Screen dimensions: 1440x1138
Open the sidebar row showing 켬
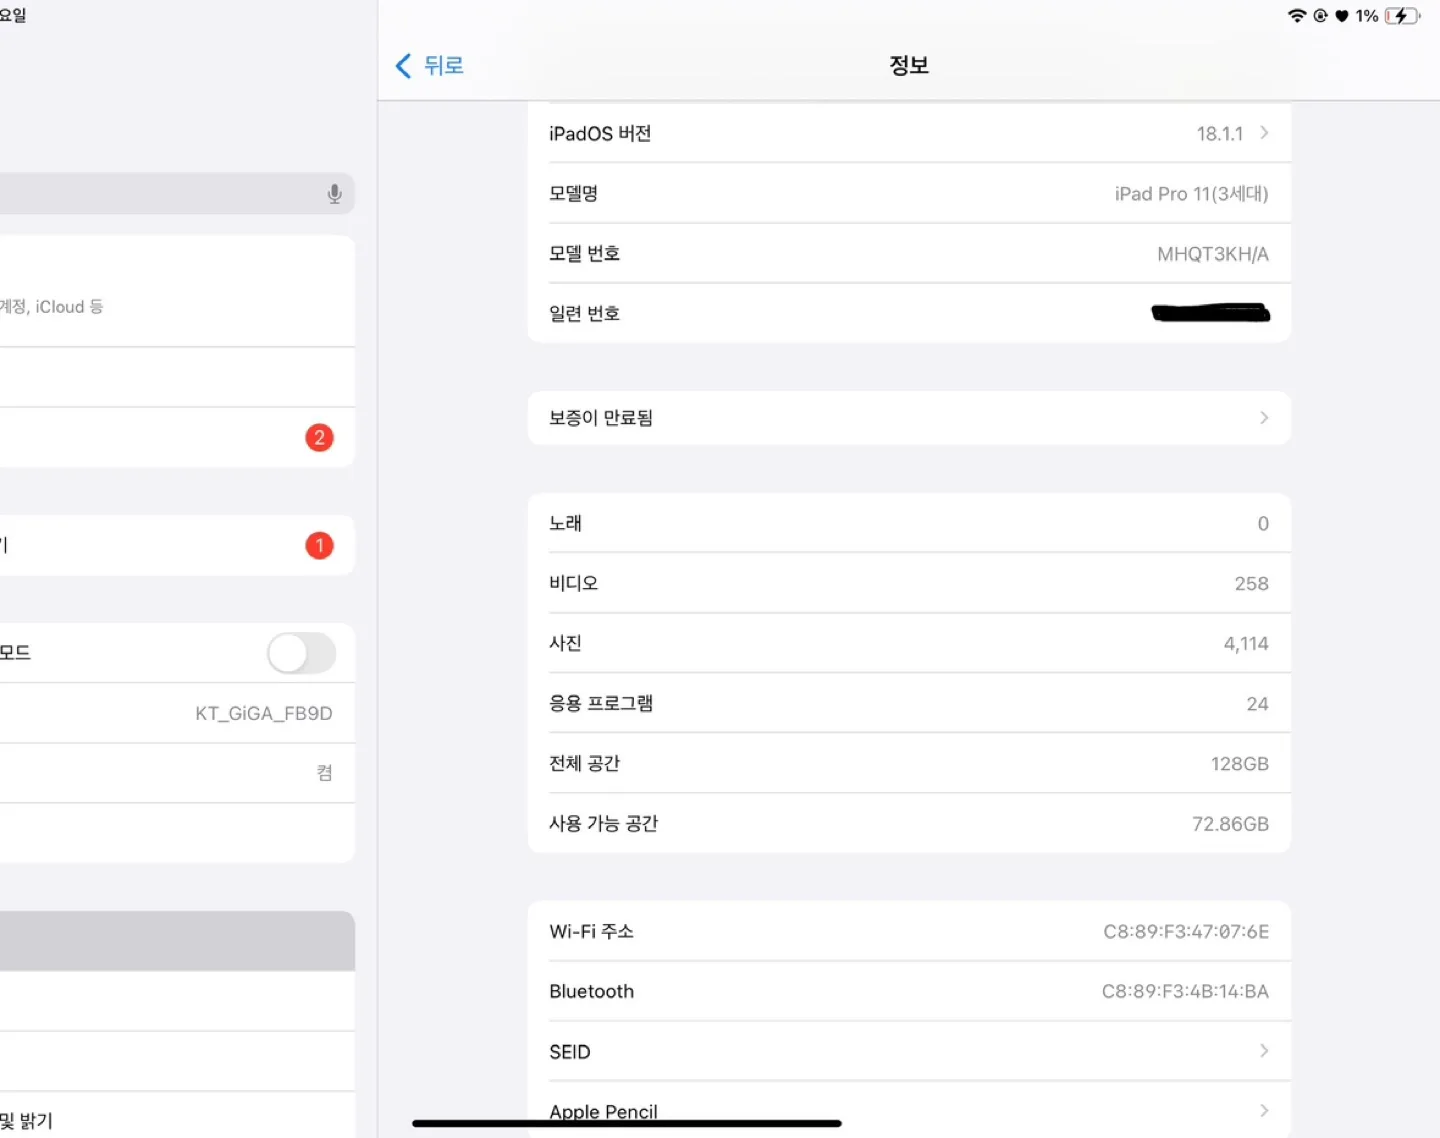pos(177,773)
